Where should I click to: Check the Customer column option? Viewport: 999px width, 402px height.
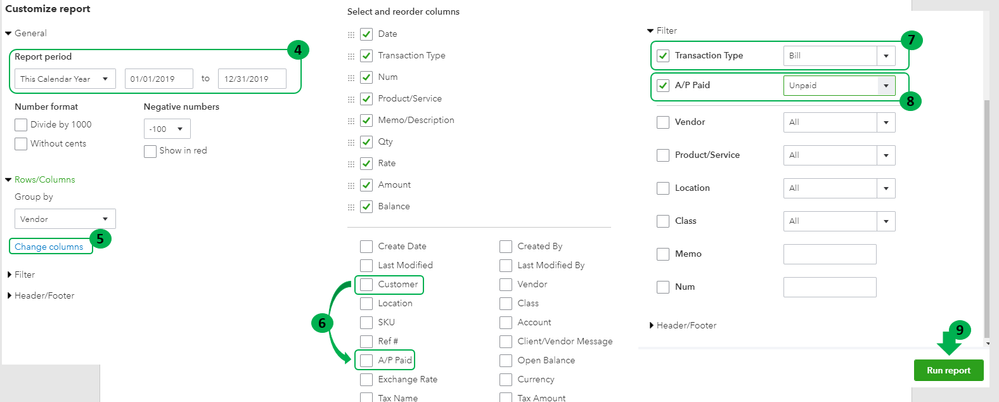(x=367, y=285)
